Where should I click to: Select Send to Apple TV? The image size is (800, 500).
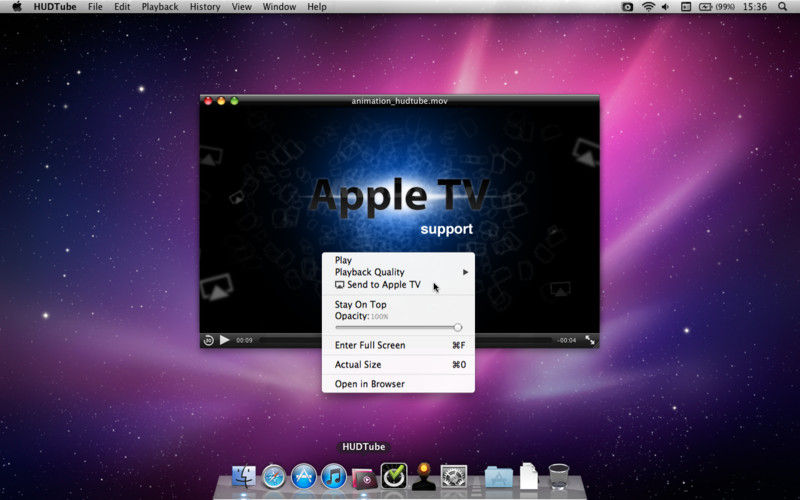pos(383,285)
